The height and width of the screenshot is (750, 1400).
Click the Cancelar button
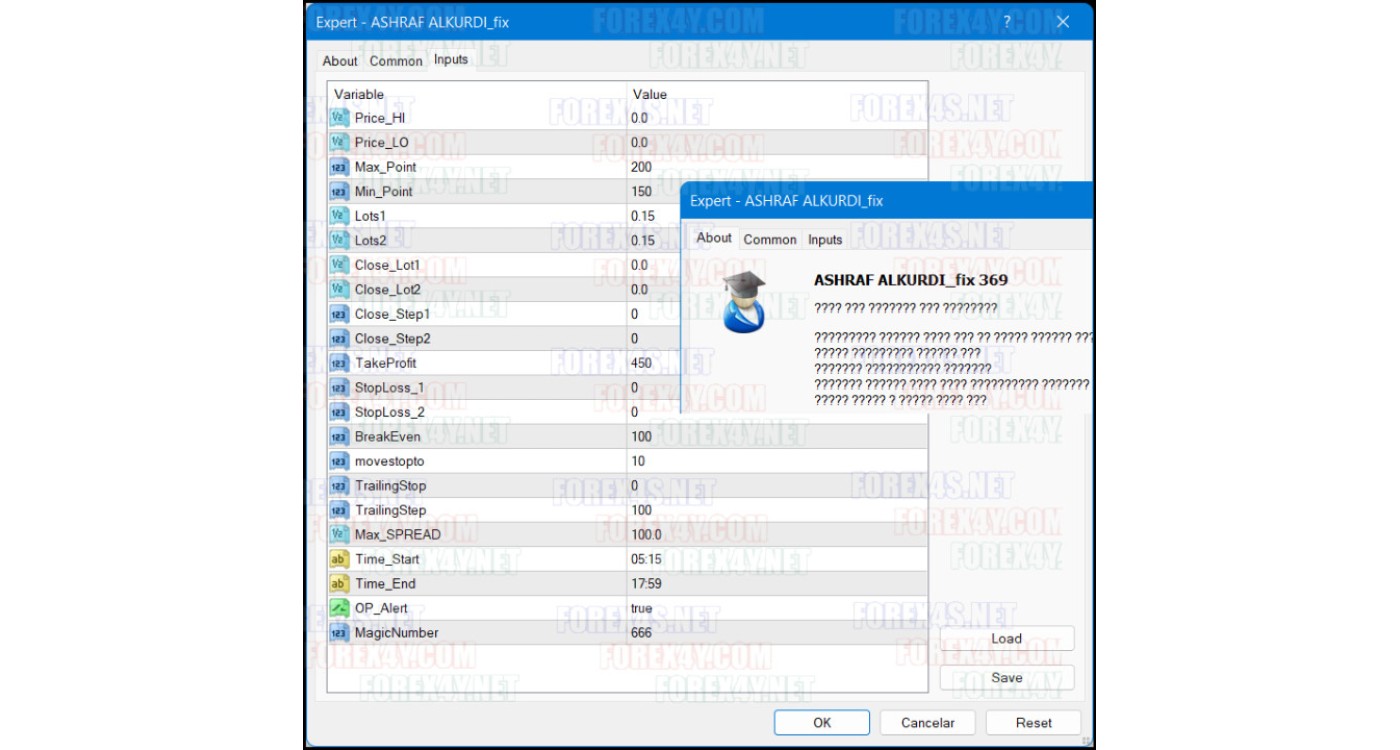tap(927, 723)
